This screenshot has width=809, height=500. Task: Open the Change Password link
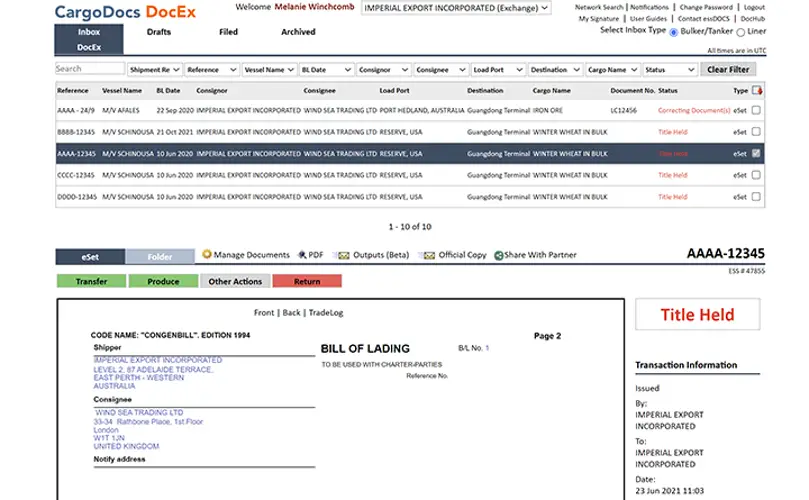click(706, 7)
